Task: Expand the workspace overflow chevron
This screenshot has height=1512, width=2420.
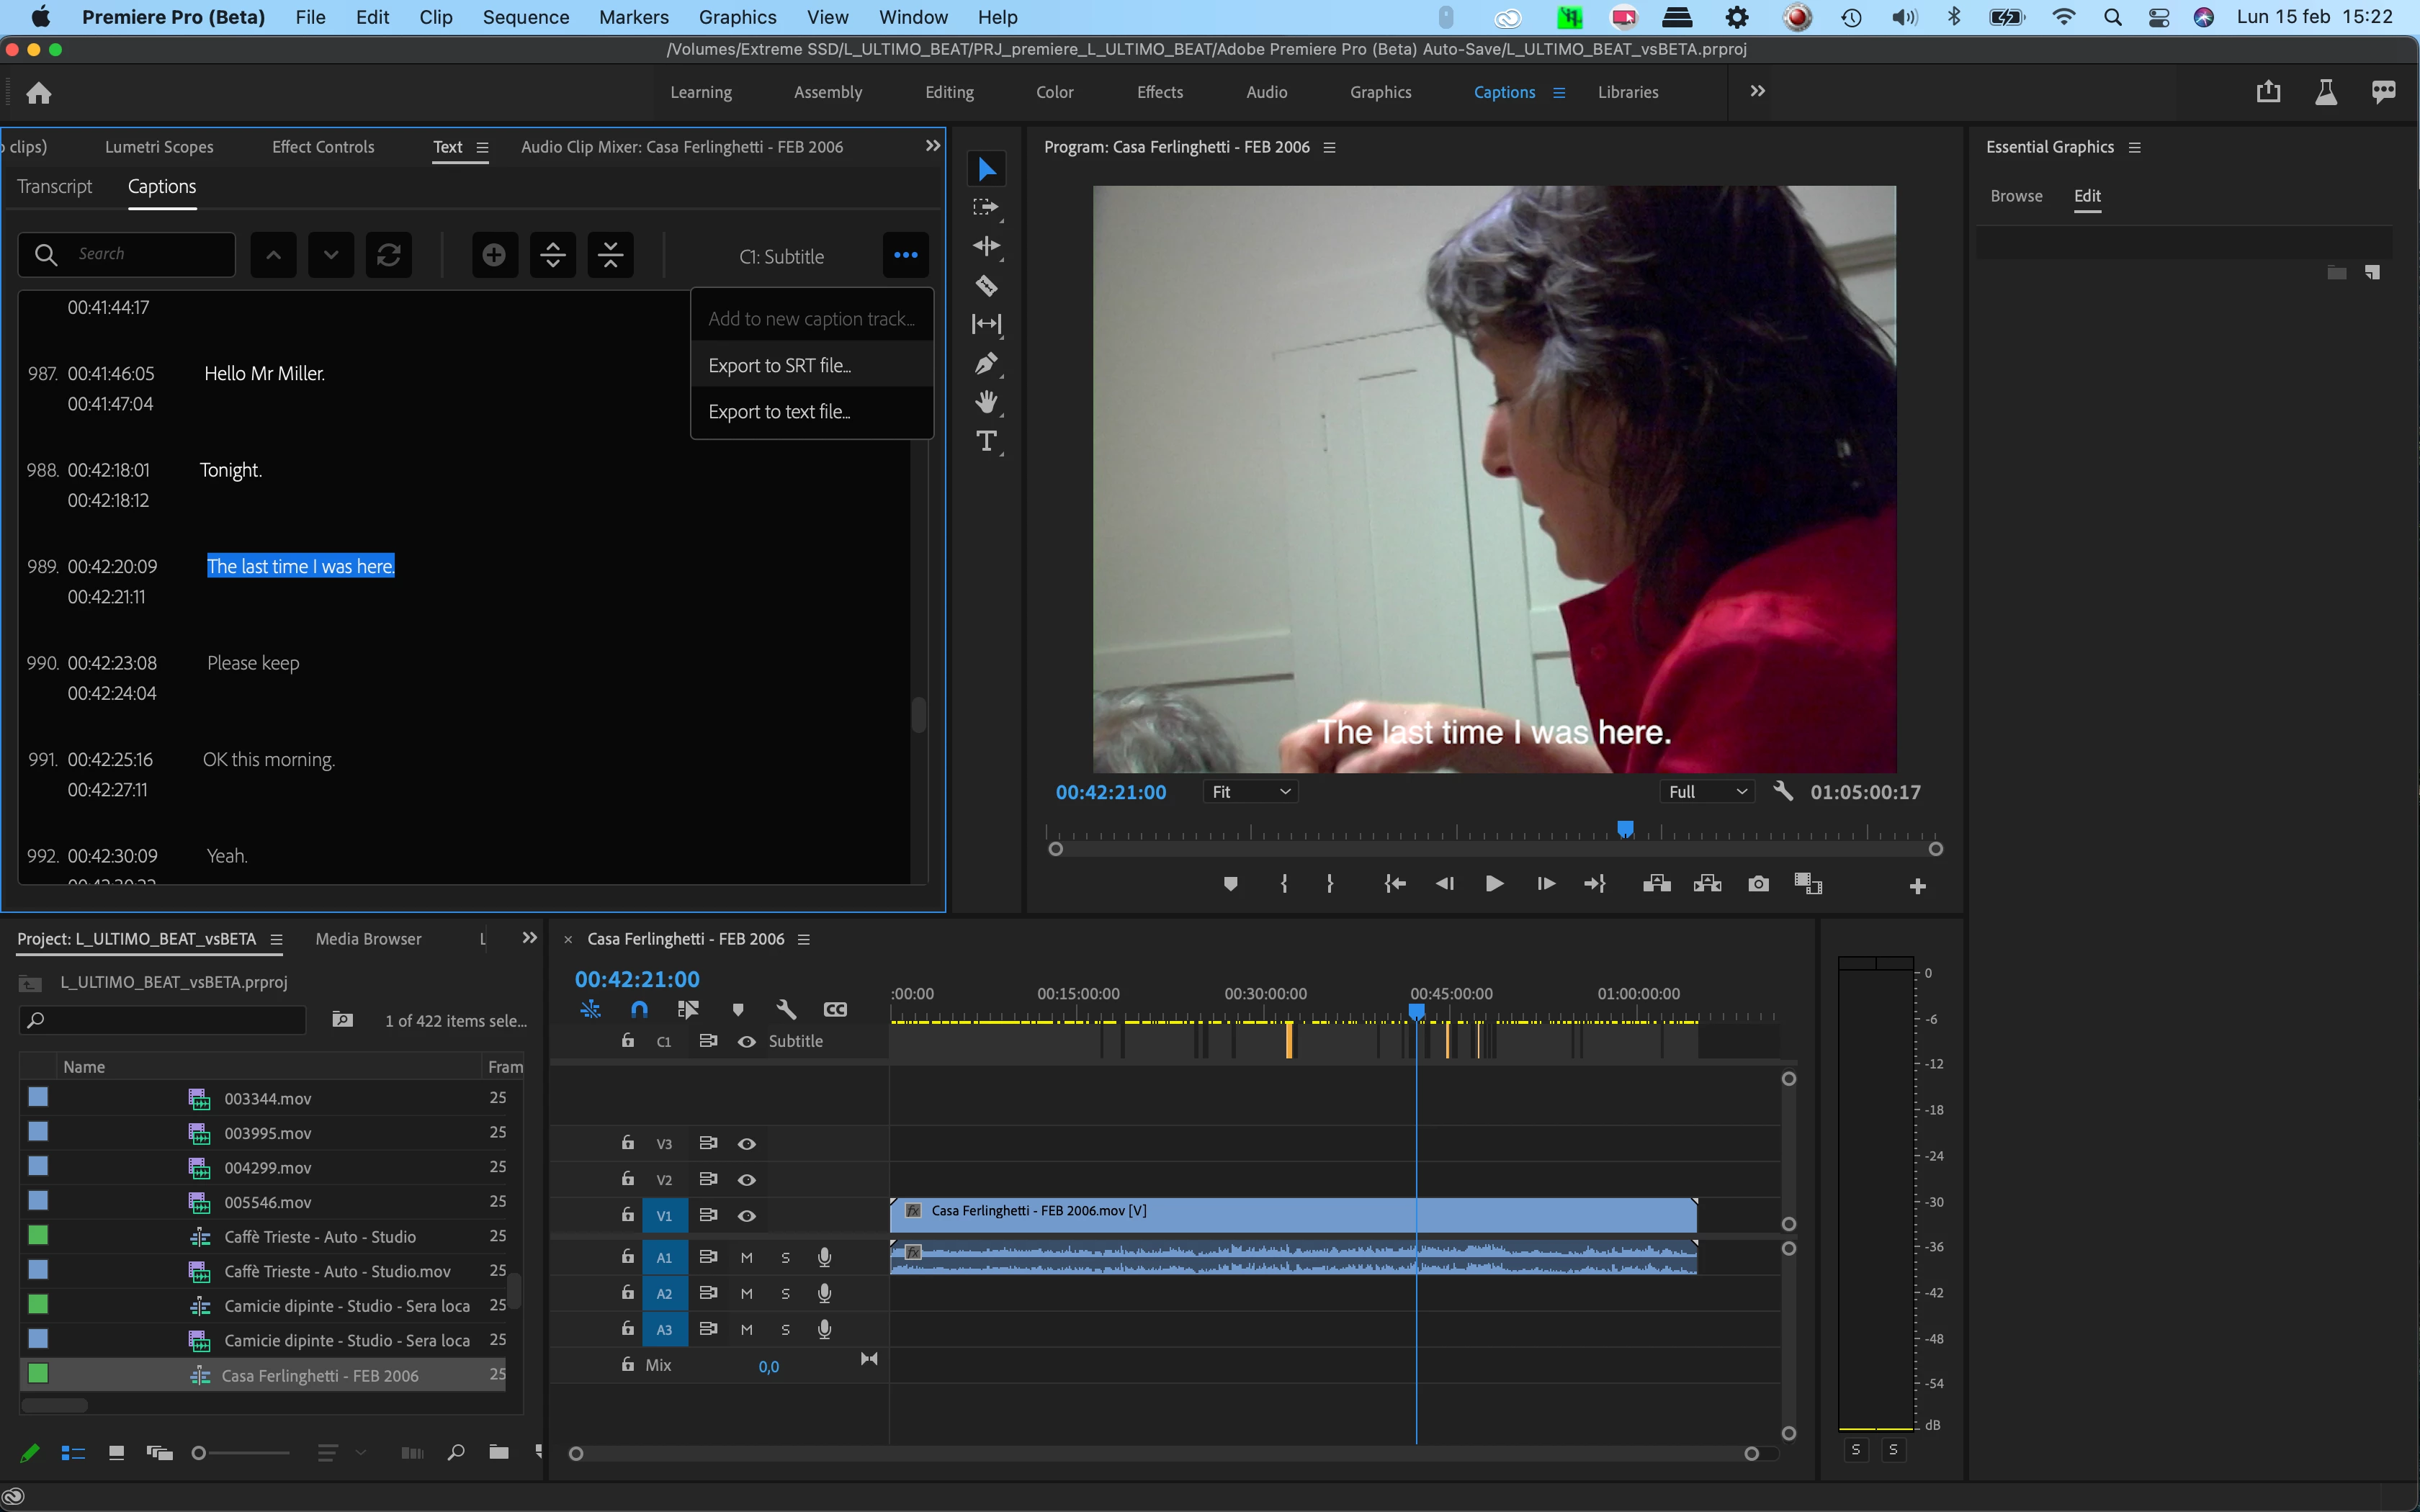Action: click(1757, 91)
